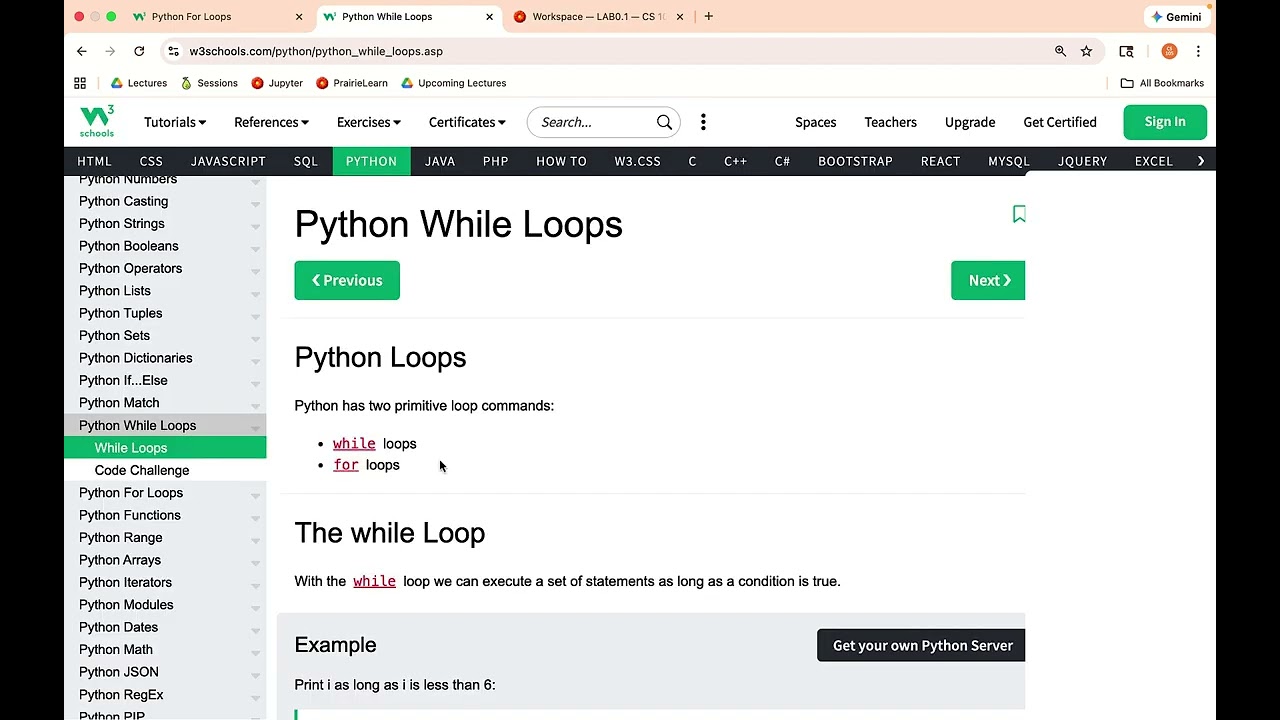
Task: Open Python For Loops in the sidebar
Action: 131,493
